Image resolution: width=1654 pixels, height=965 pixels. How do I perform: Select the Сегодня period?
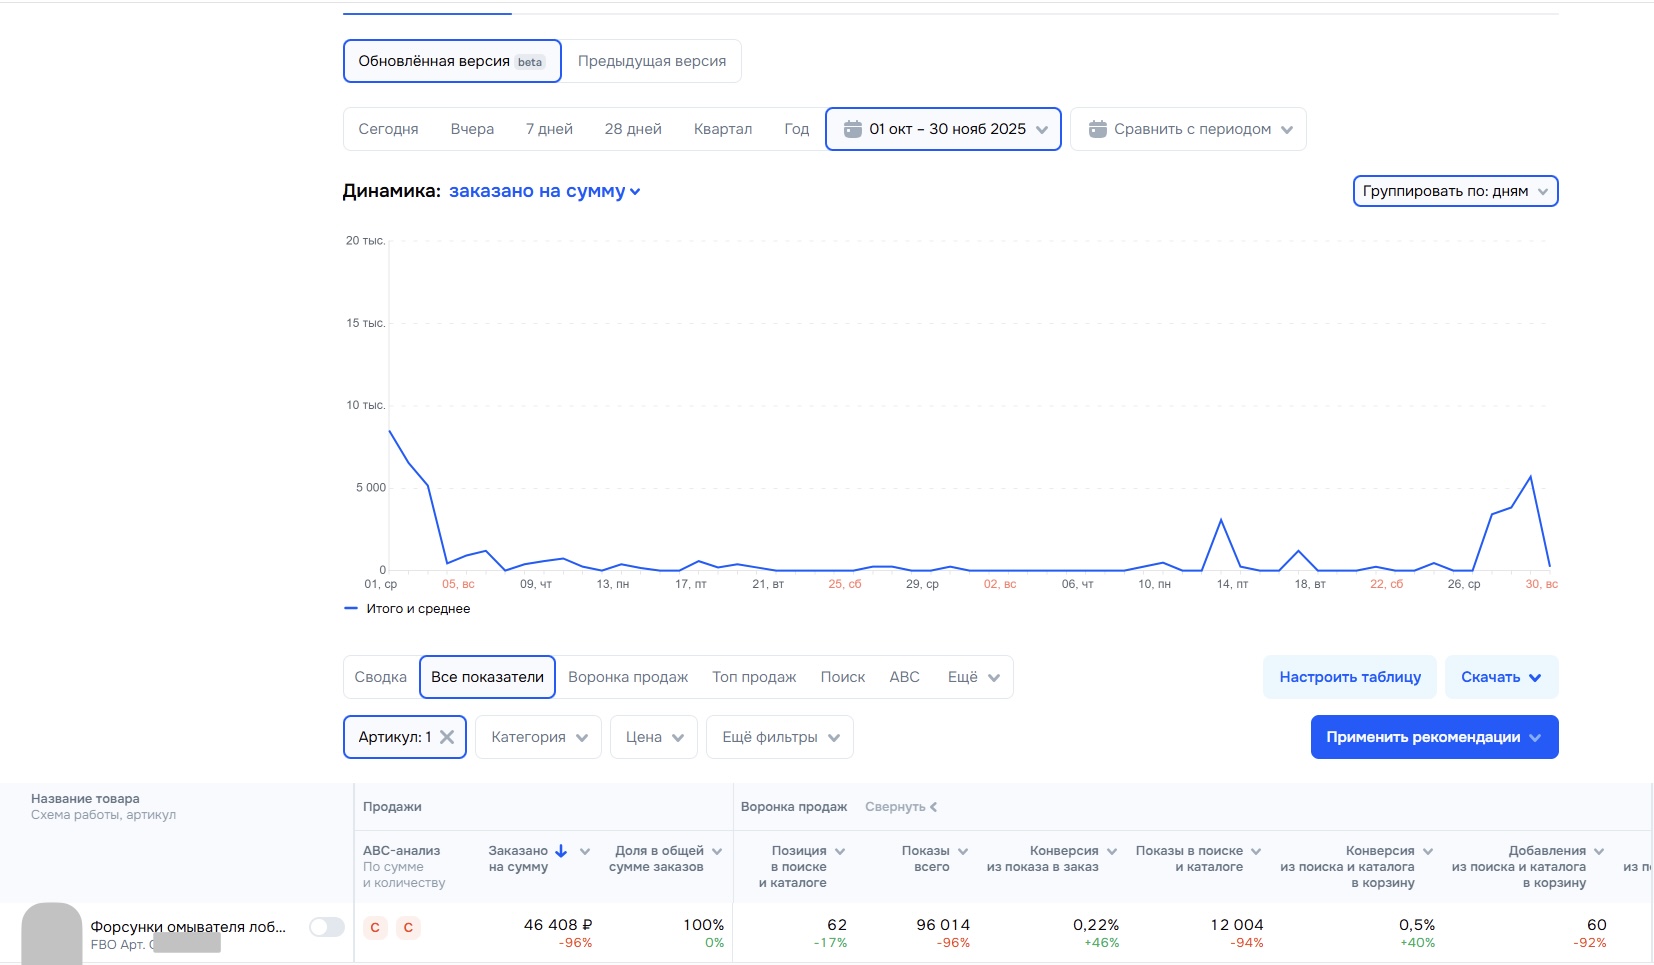point(388,129)
